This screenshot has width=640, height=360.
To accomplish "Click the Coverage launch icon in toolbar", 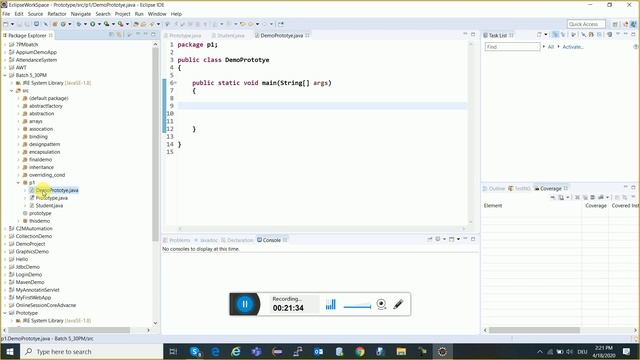I will pyautogui.click(x=106, y=24).
